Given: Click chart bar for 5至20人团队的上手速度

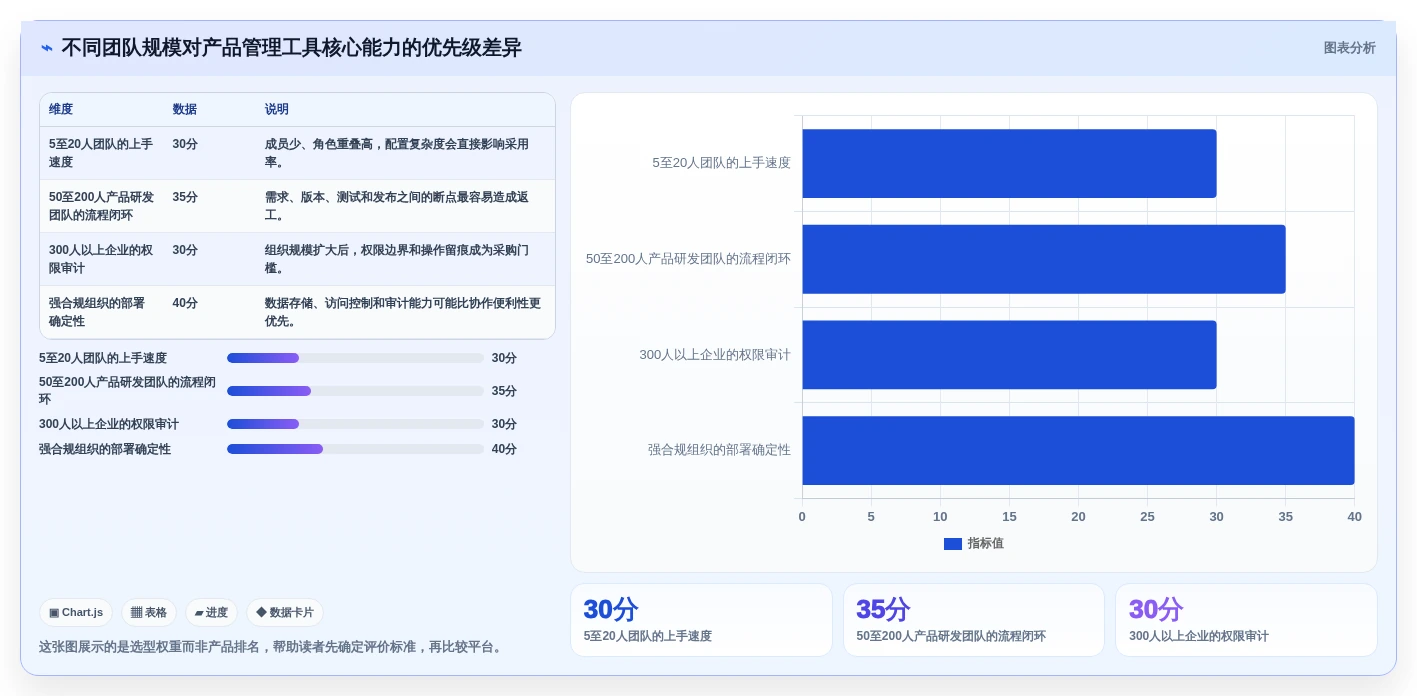Looking at the screenshot, I should pyautogui.click(x=1009, y=163).
